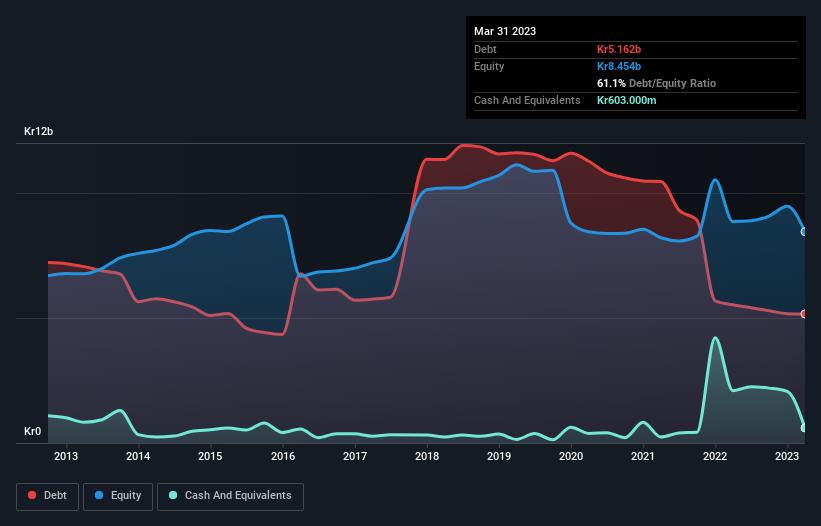Click the Kr0 y-axis label
This screenshot has width=821, height=526.
tap(32, 431)
